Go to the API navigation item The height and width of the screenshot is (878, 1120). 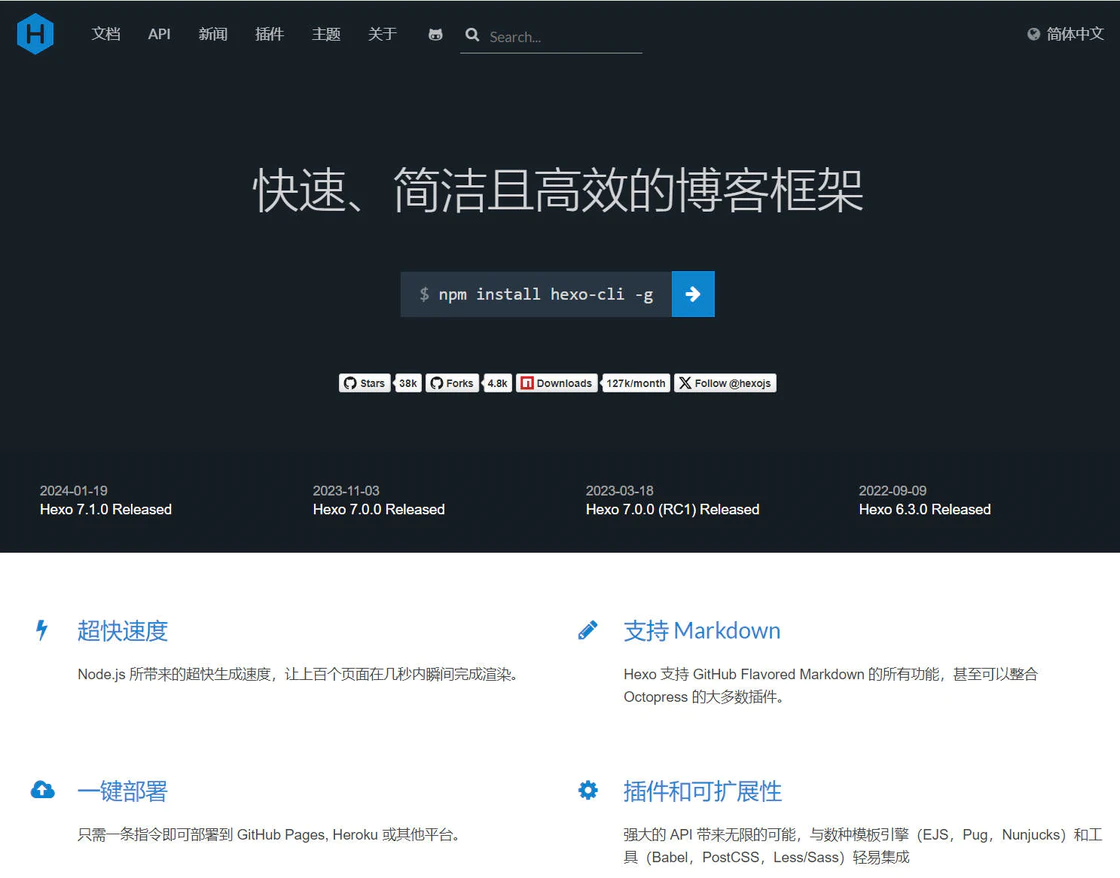(x=159, y=34)
